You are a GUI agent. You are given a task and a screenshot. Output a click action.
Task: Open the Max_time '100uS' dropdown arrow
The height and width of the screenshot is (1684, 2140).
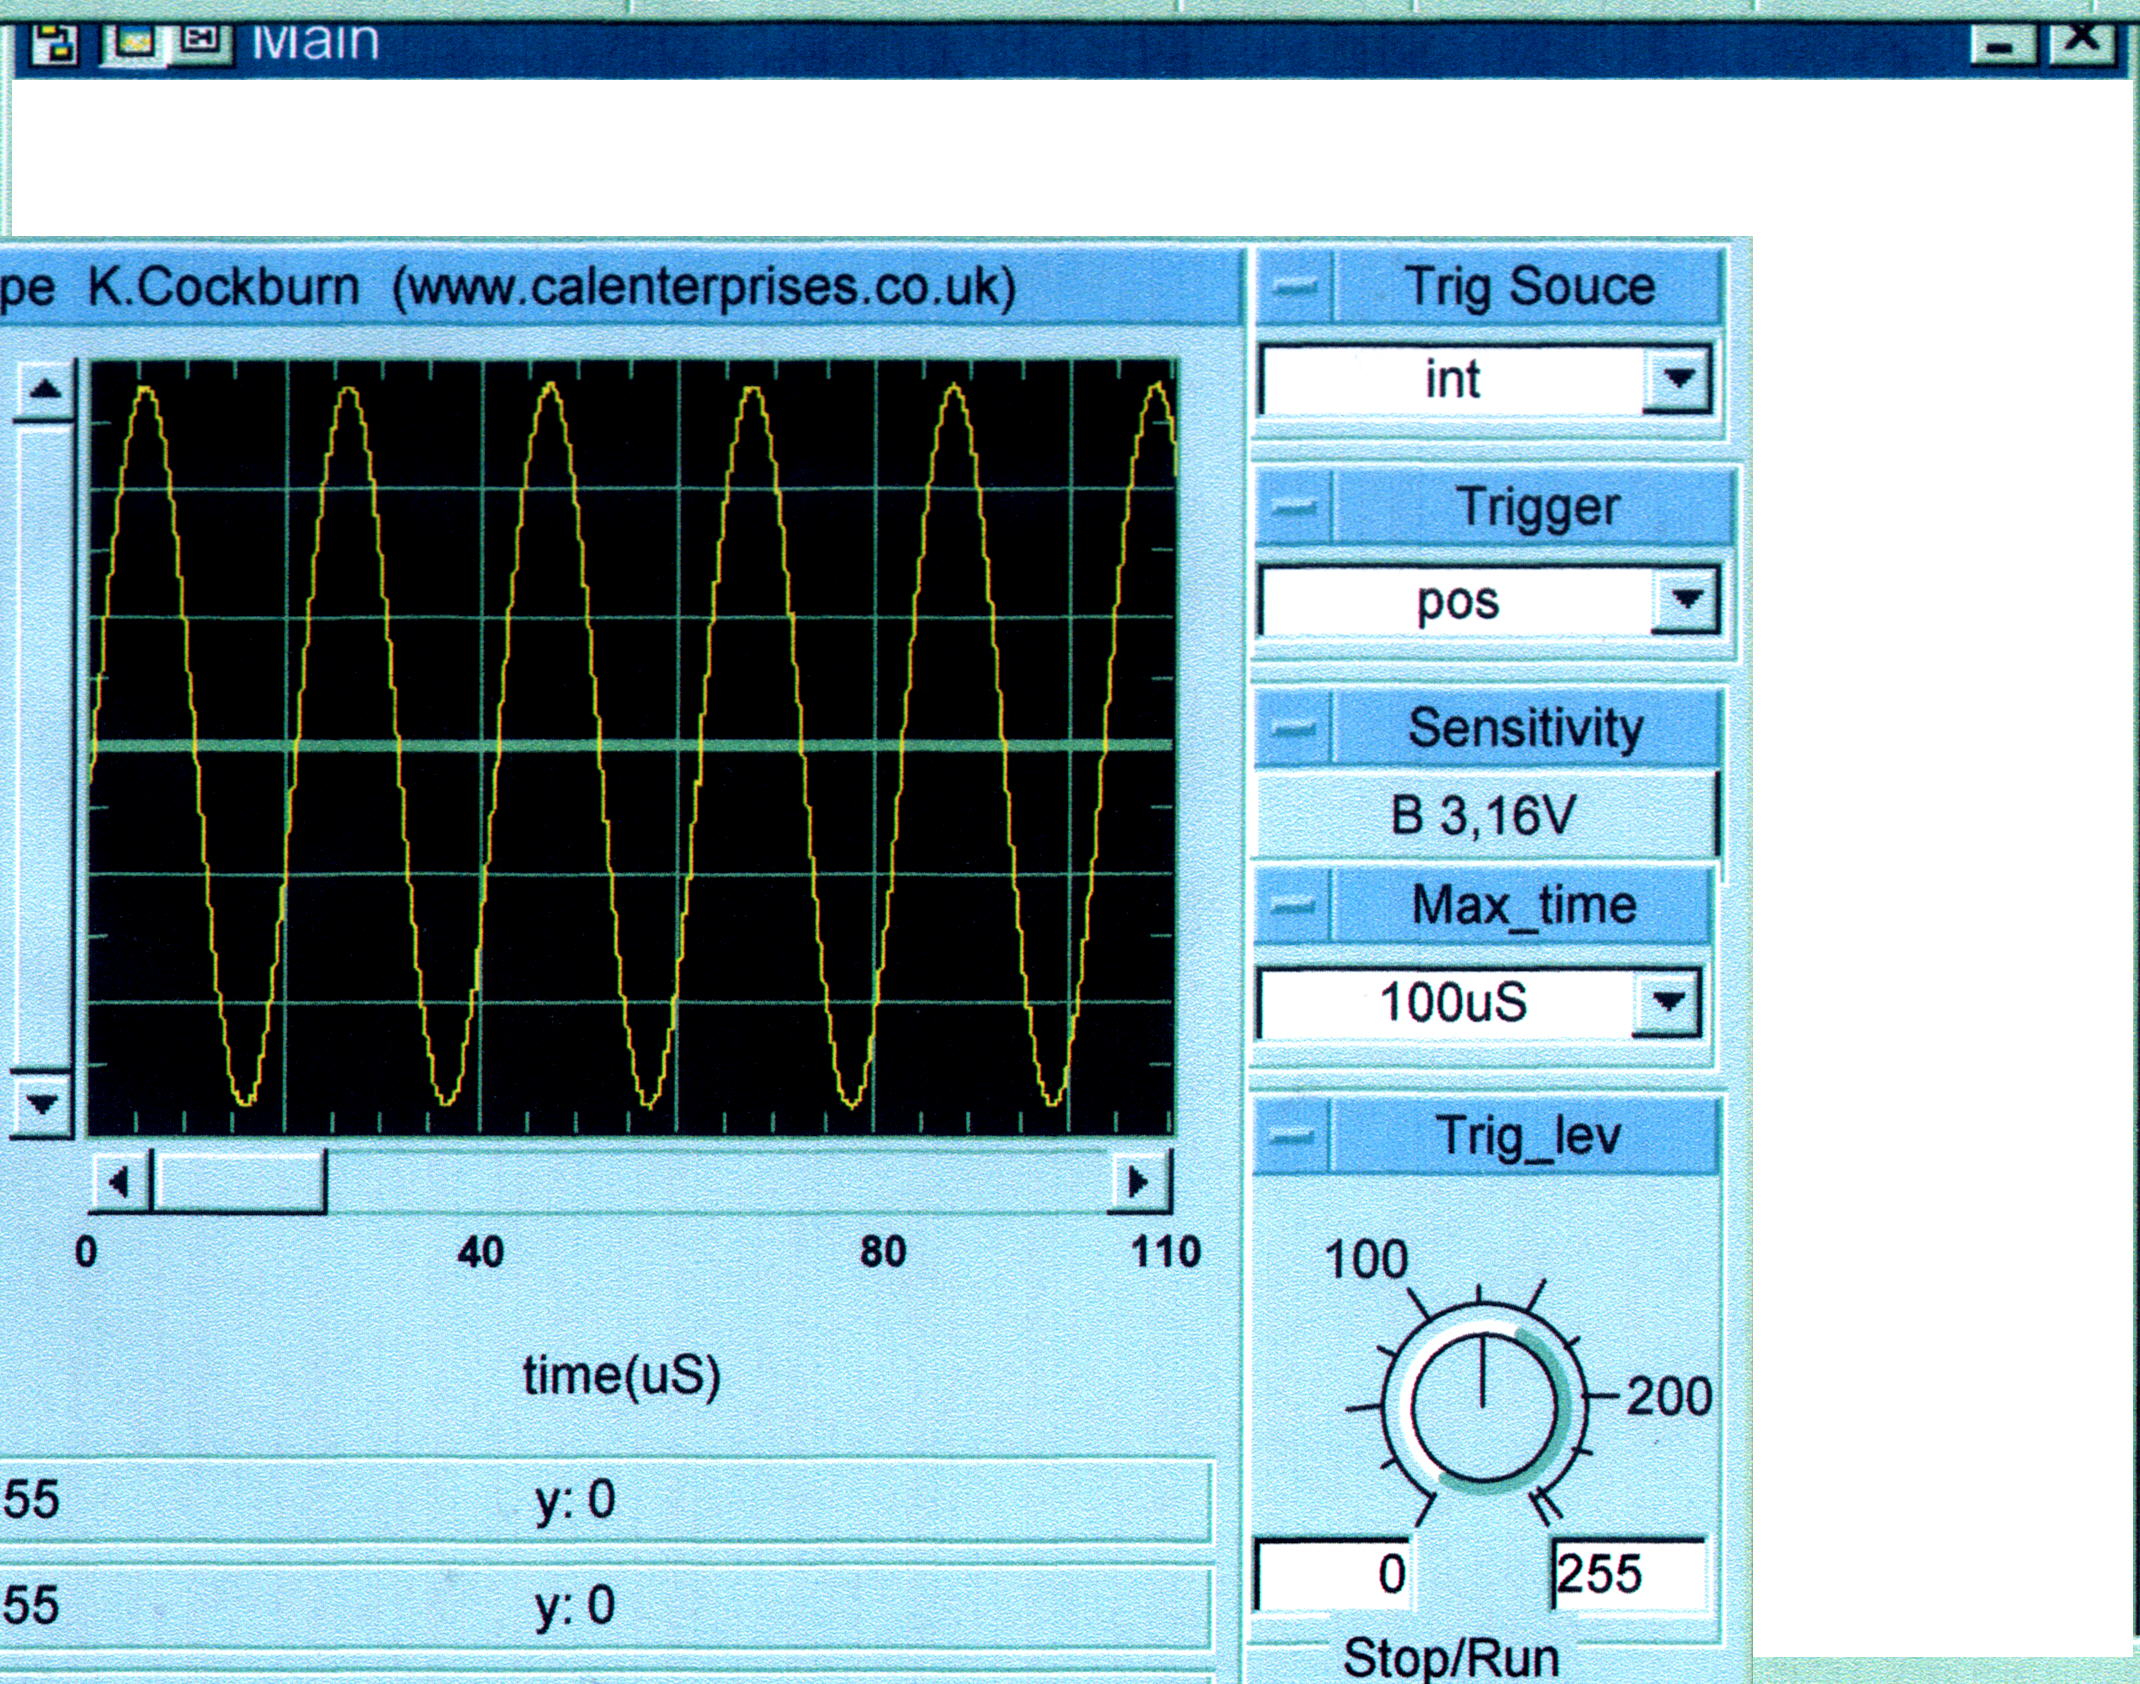click(x=1667, y=1001)
